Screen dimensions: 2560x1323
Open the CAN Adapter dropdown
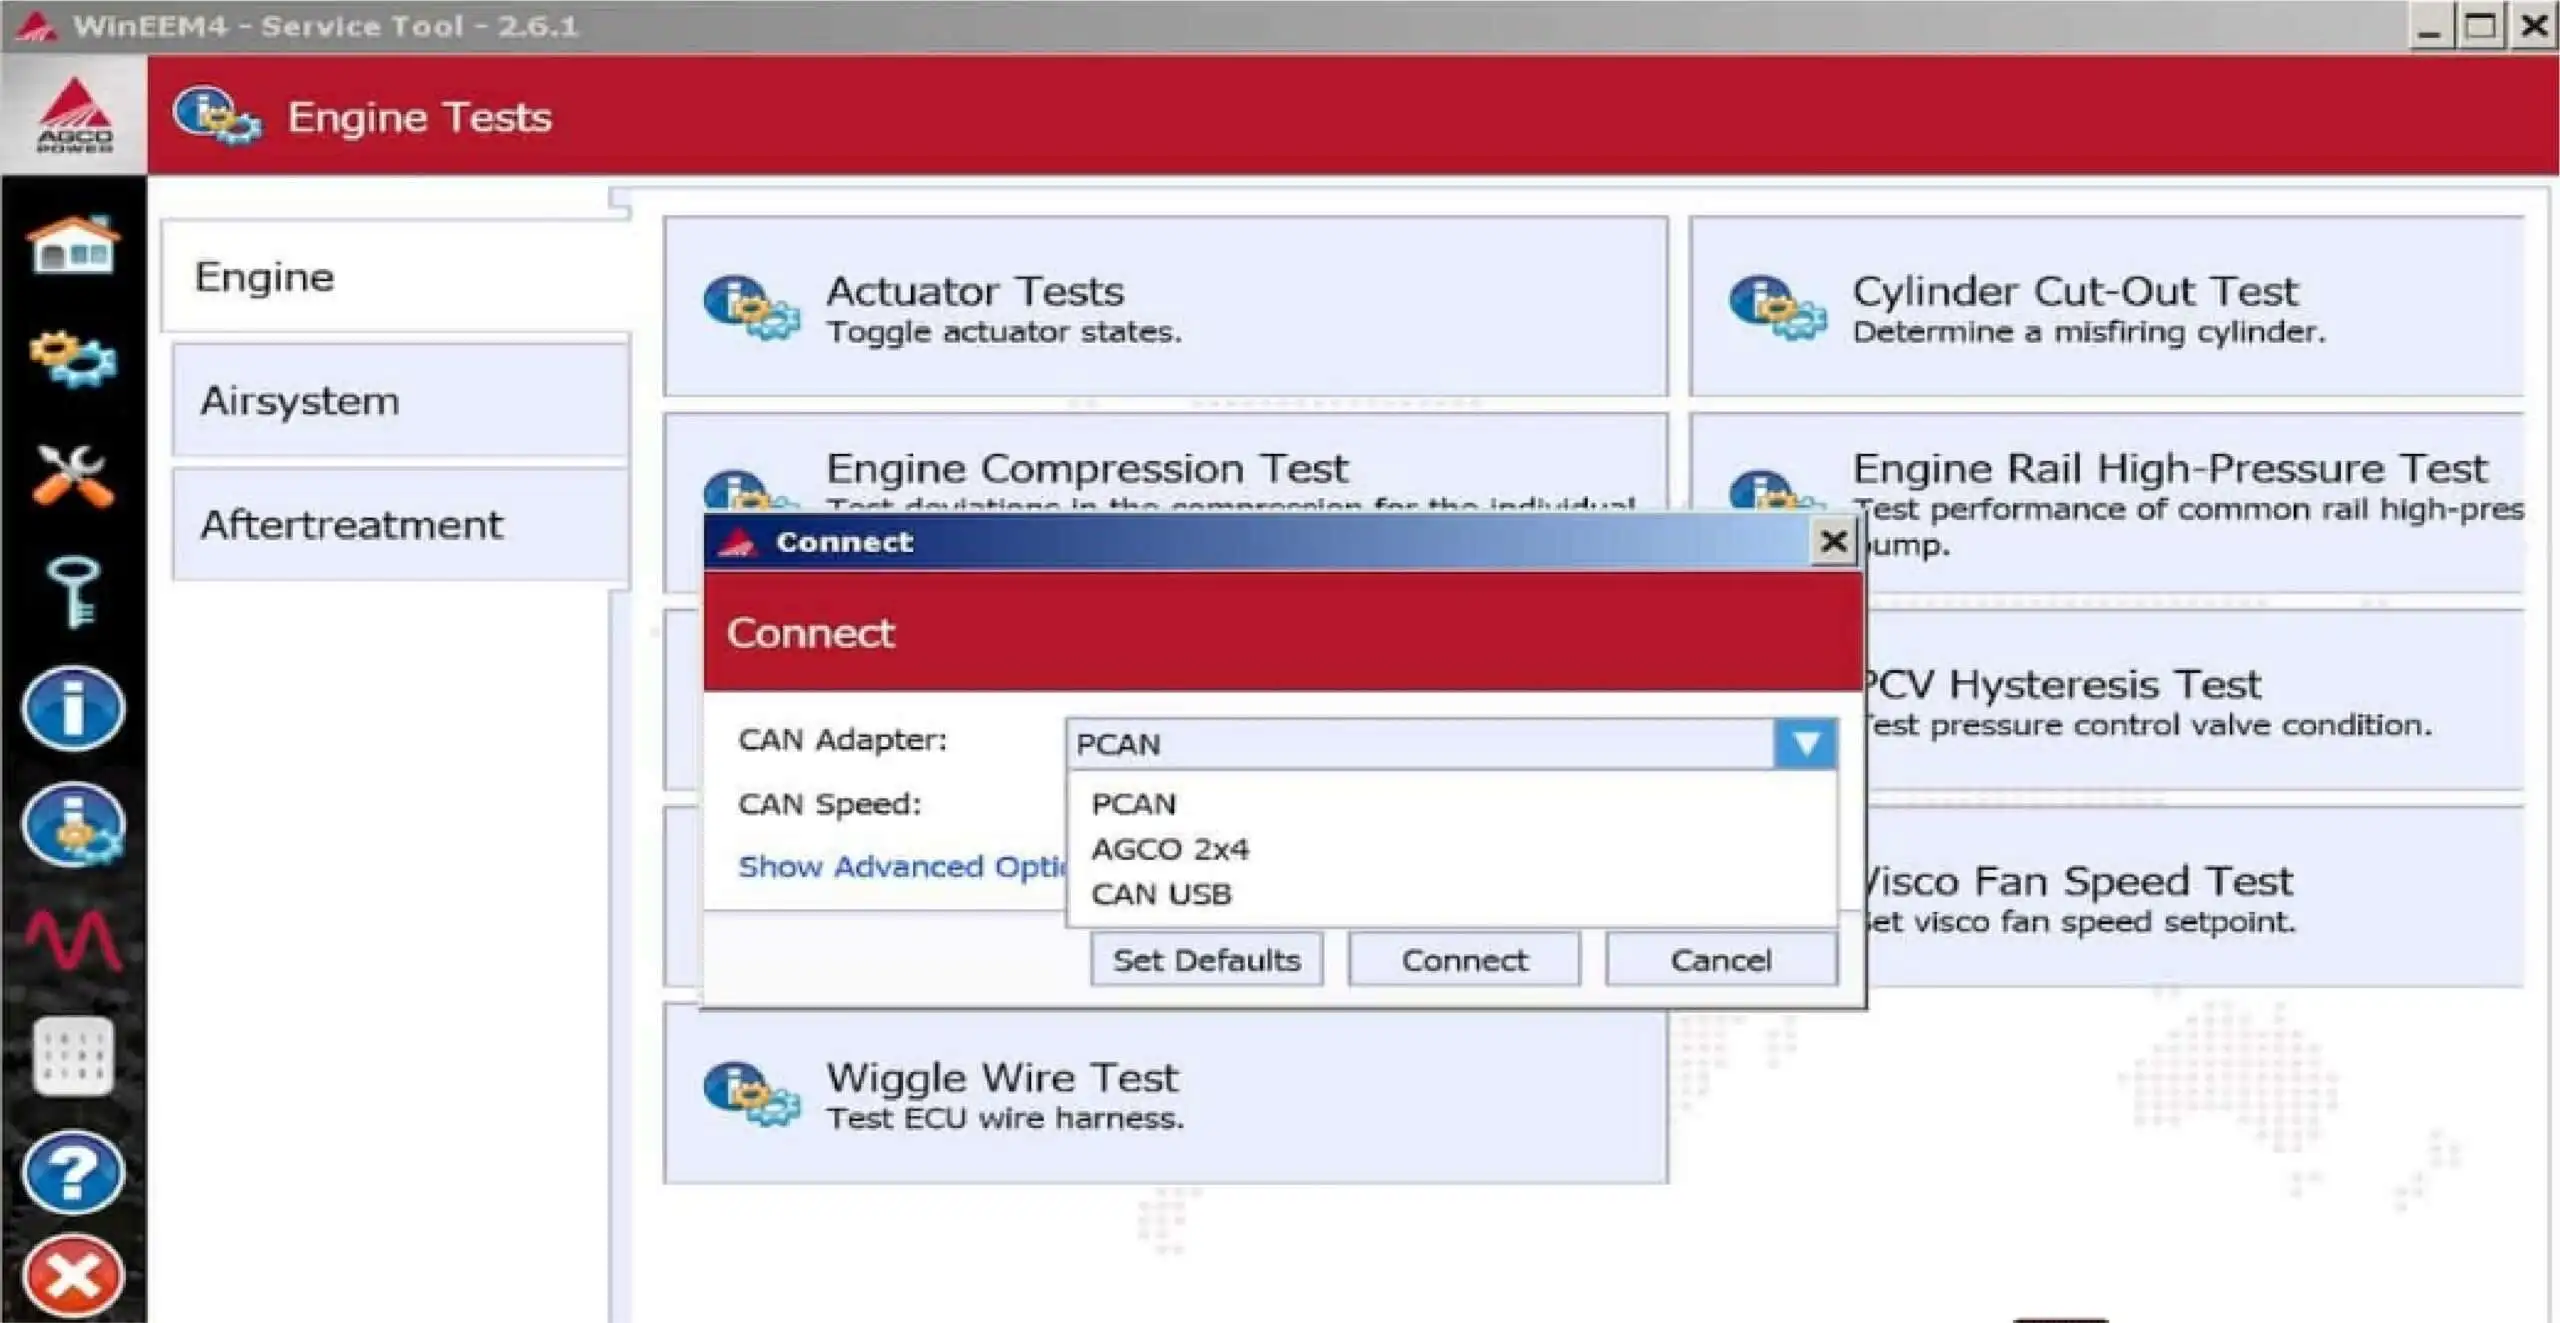tap(1806, 743)
